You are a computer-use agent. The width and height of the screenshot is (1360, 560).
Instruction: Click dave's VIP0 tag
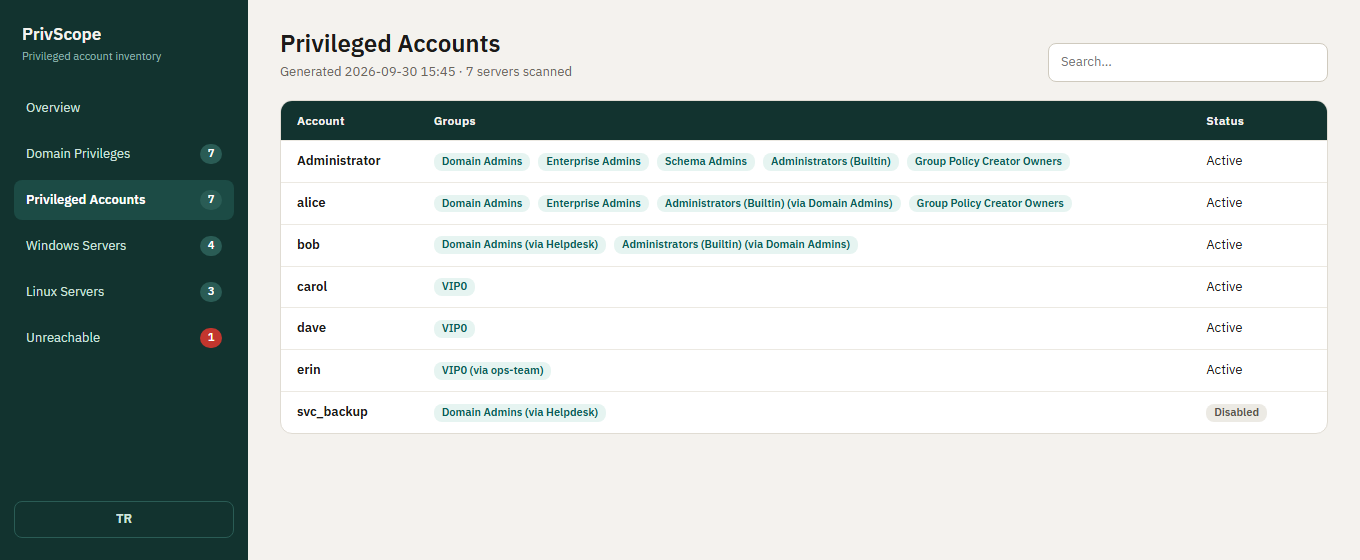(454, 329)
